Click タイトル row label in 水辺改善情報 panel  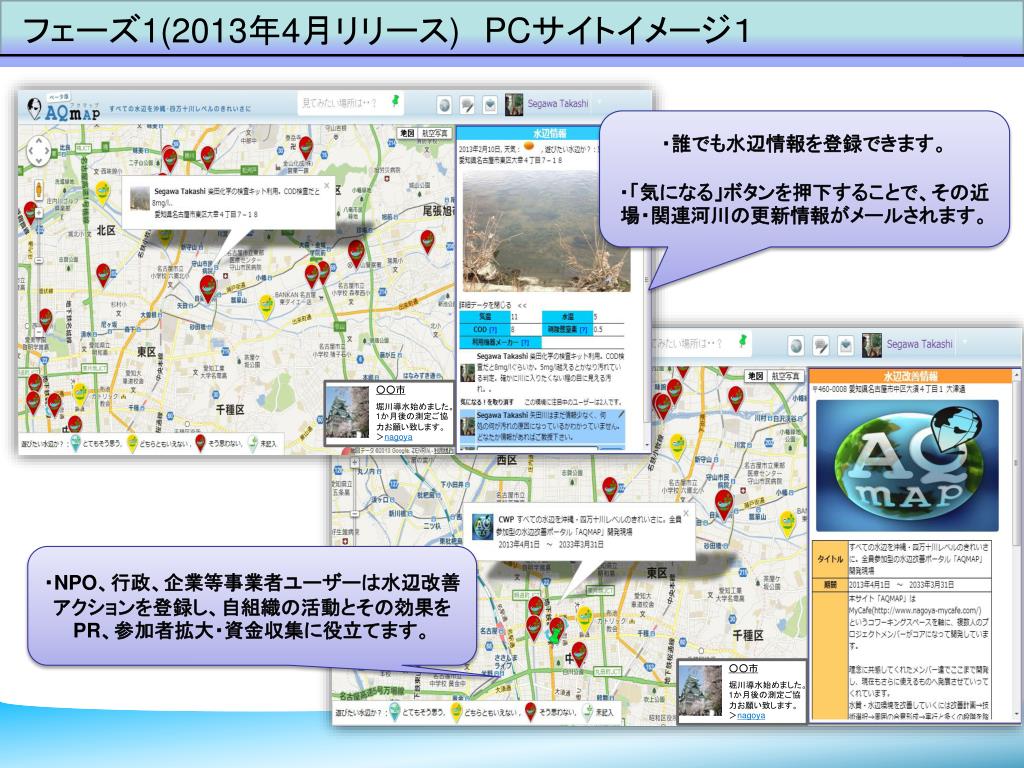829,559
